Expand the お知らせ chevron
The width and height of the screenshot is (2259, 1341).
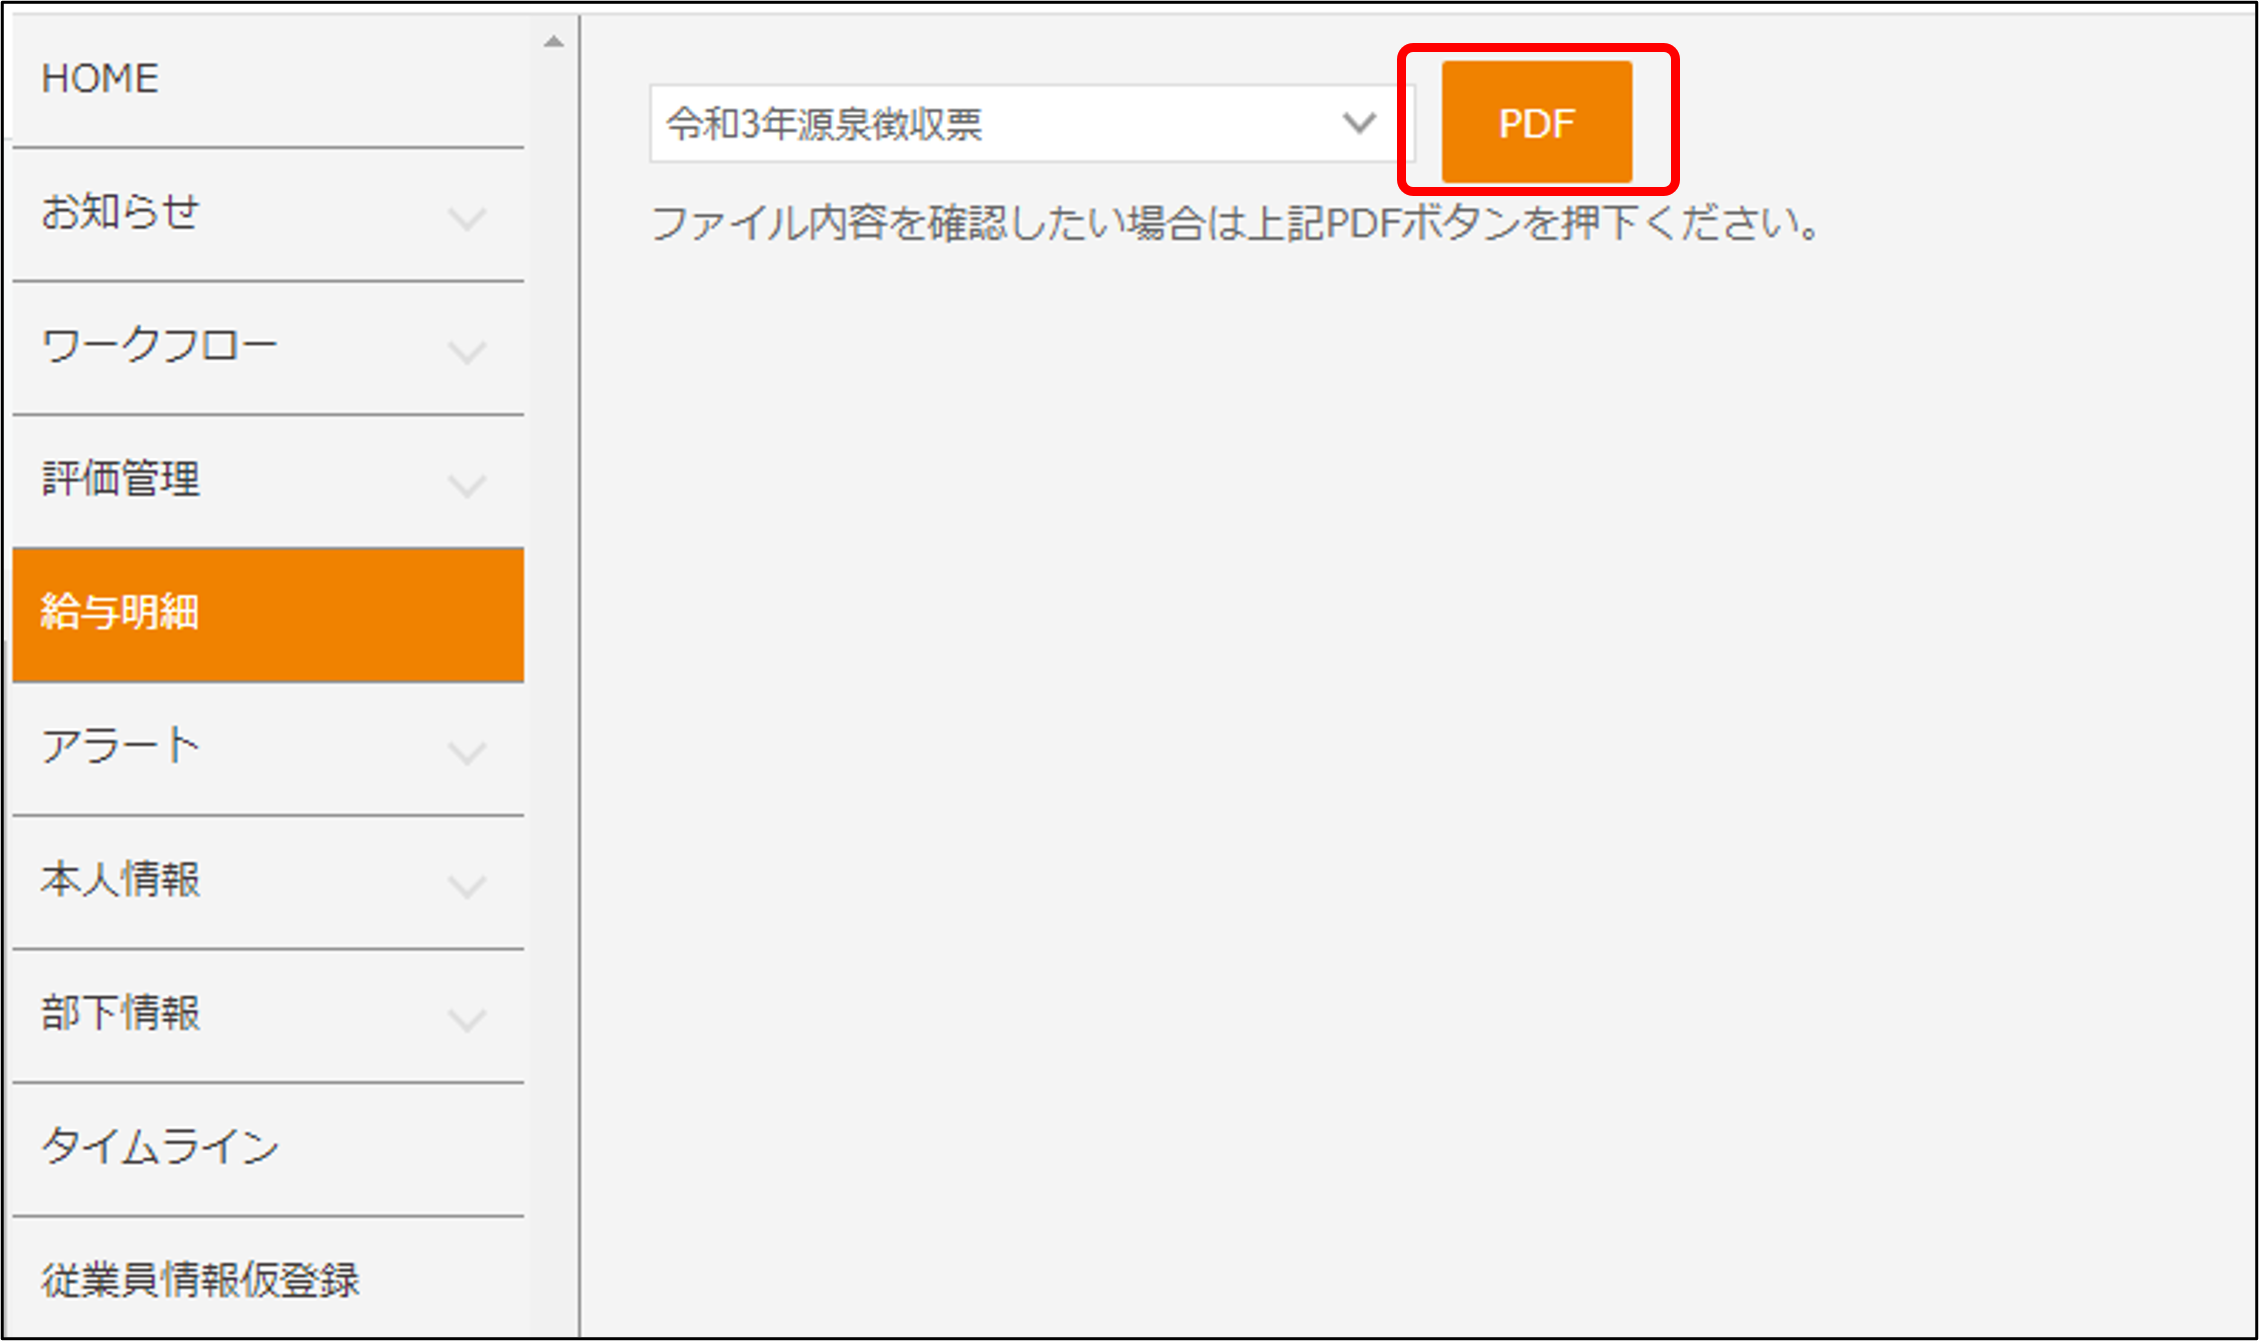point(467,218)
